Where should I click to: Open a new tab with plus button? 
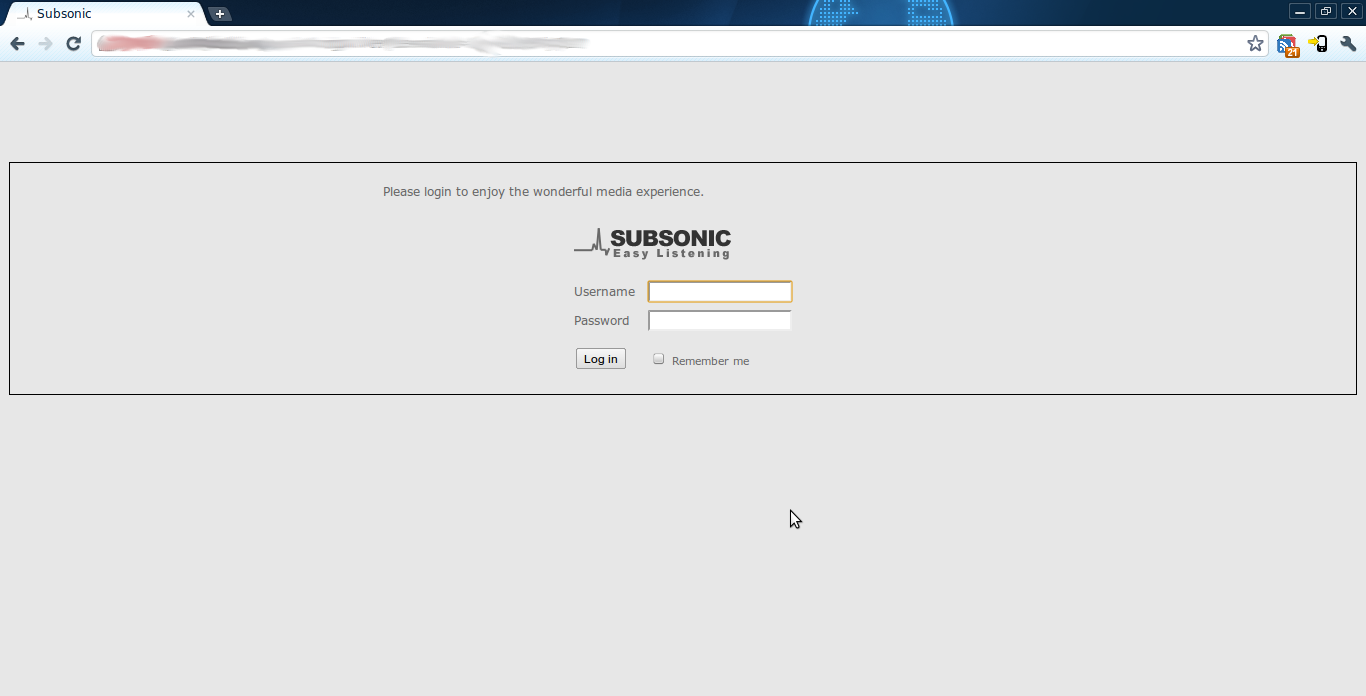(220, 14)
